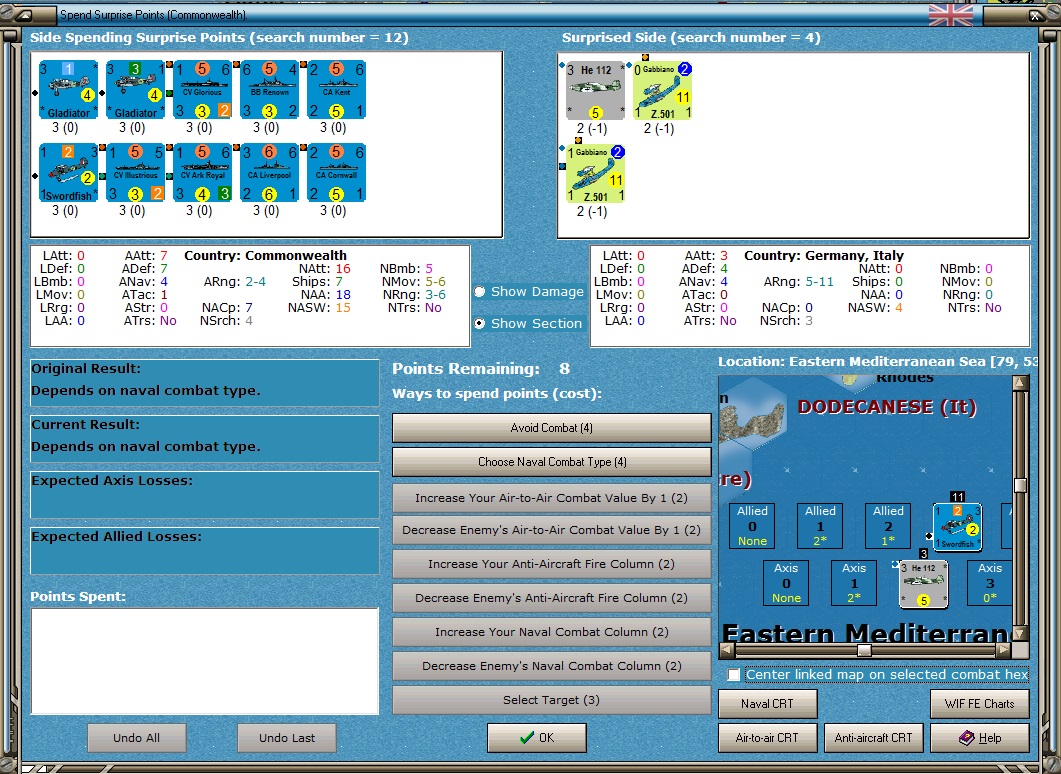The height and width of the screenshot is (774, 1061).
Task: Select the Gladiator counter with green 3 badge
Action: click(135, 90)
